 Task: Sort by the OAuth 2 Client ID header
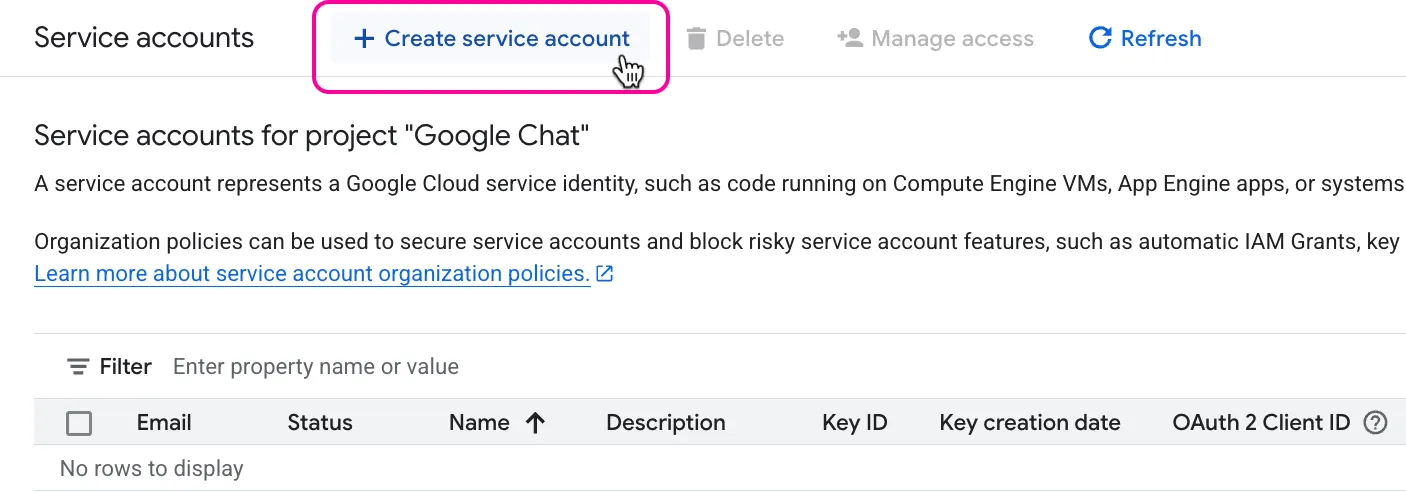1261,423
